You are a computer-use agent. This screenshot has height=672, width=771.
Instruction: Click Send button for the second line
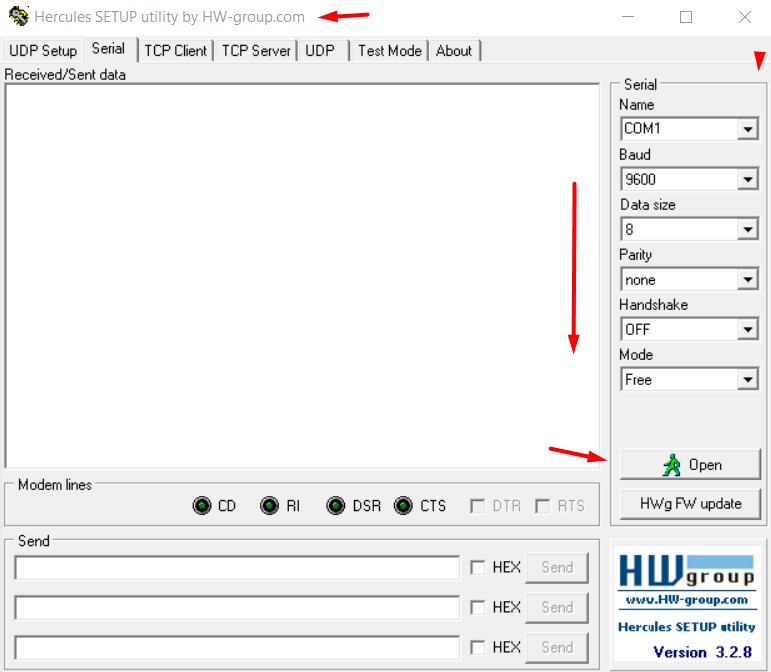click(x=557, y=608)
